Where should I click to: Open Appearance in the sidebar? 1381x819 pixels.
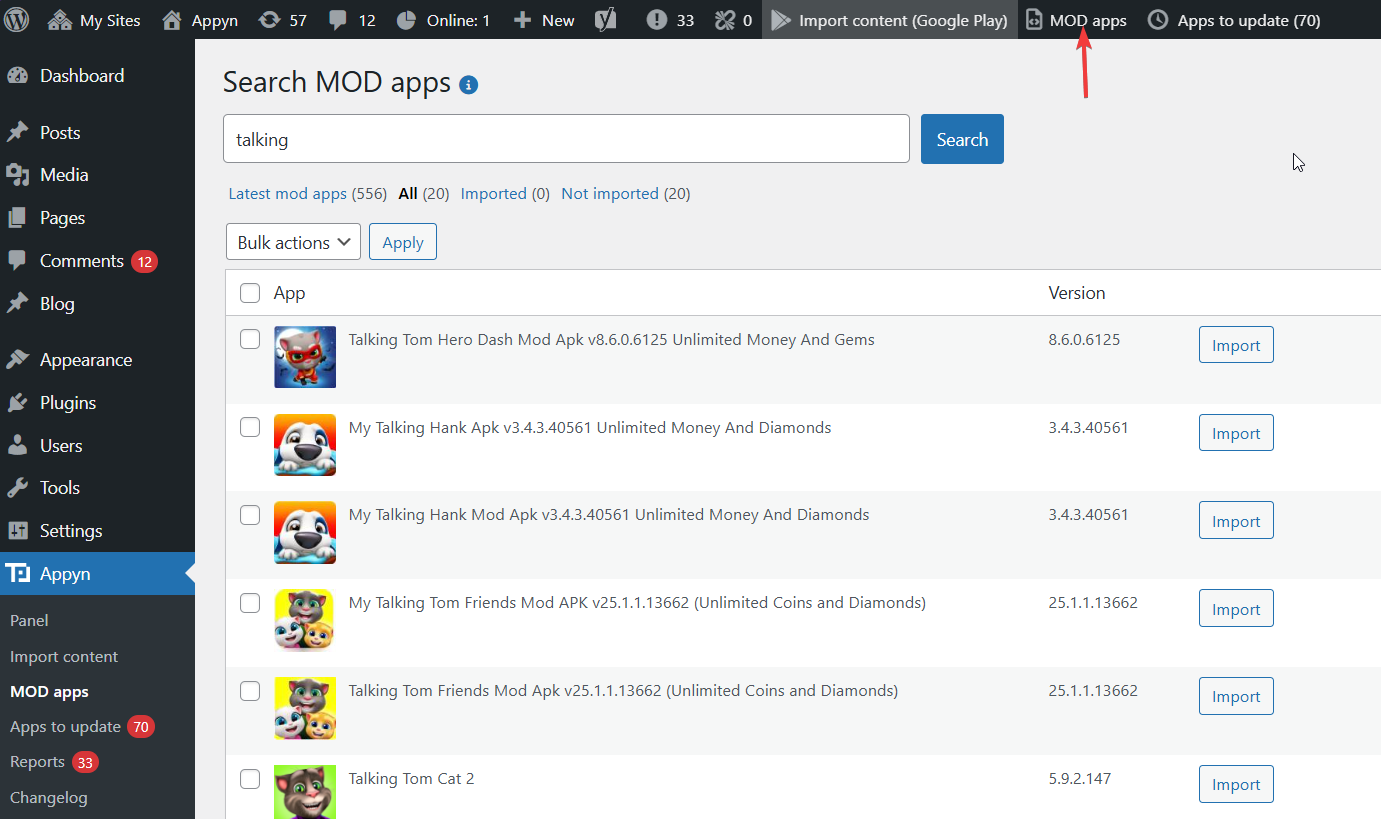tap(85, 360)
